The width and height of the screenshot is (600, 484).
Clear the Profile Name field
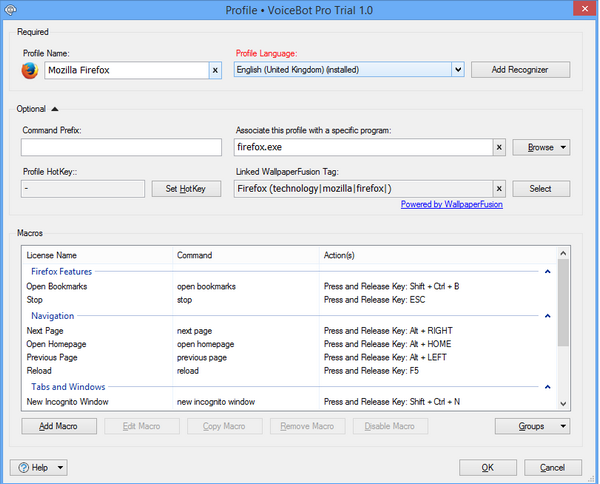215,70
